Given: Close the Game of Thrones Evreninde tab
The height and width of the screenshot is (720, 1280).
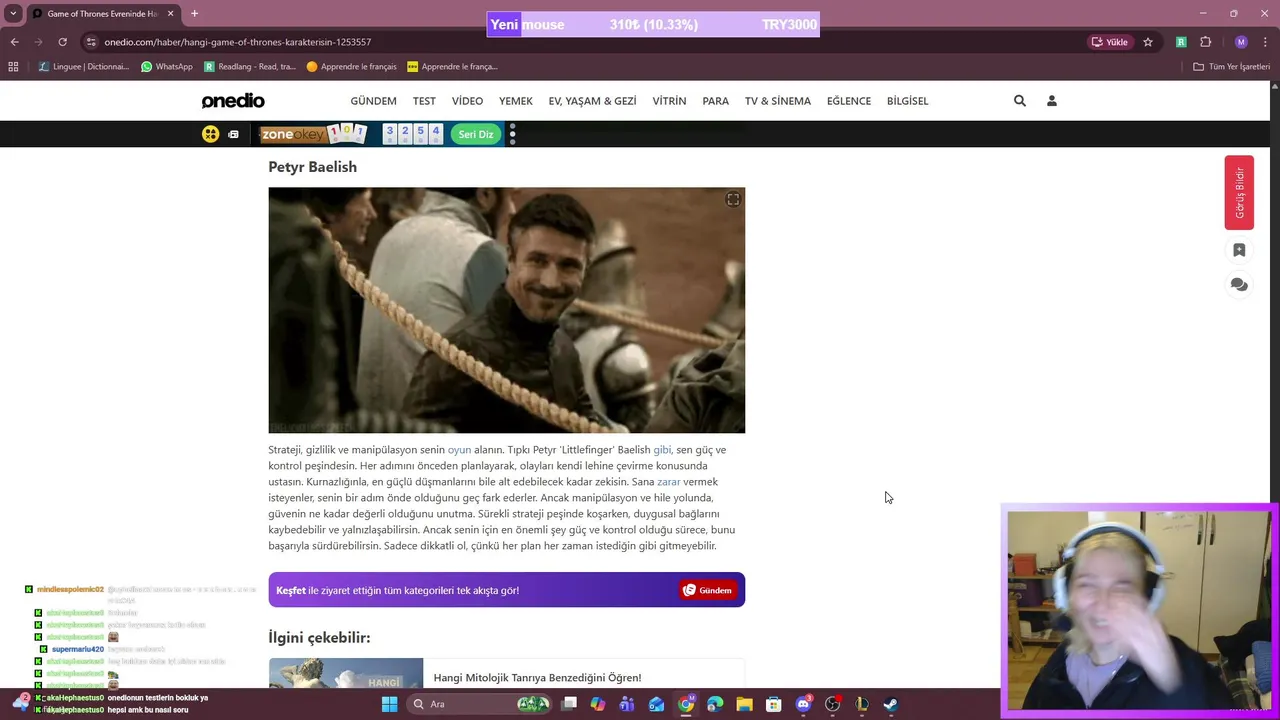Looking at the screenshot, I should click(x=170, y=14).
